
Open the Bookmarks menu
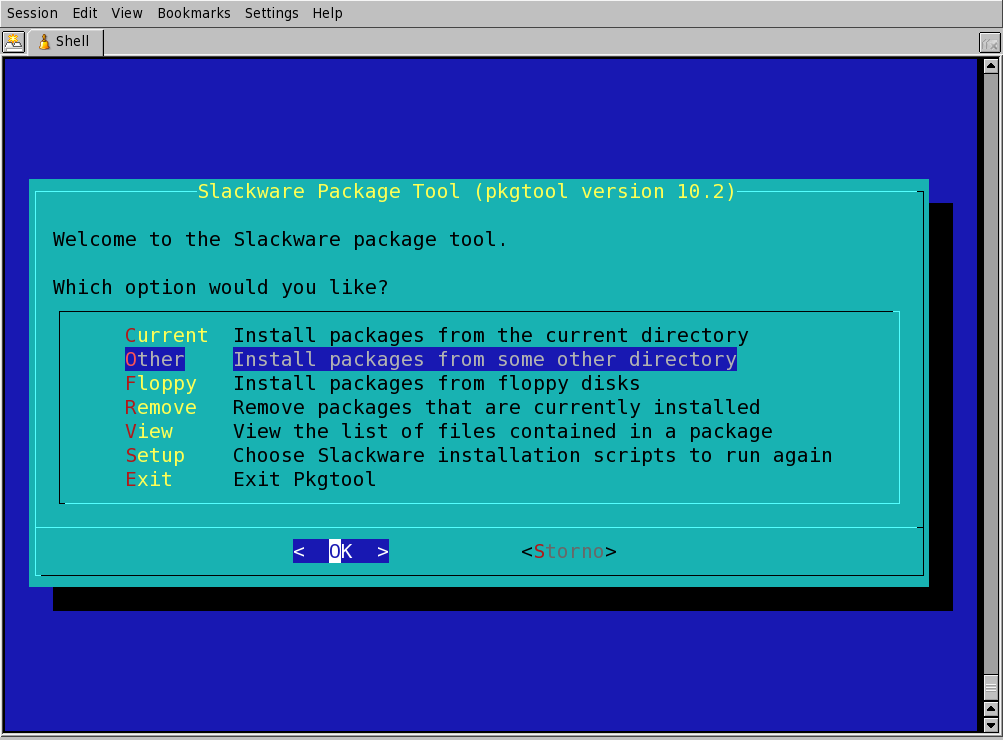[194, 13]
